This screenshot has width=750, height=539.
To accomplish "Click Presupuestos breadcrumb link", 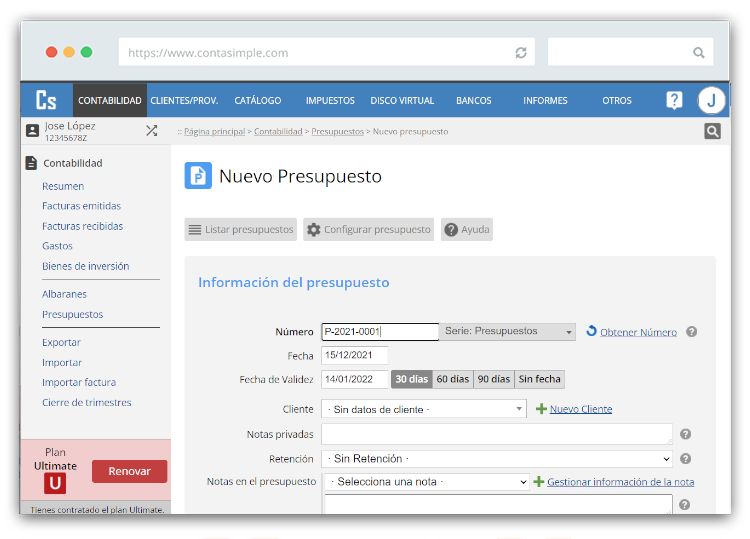I will (337, 132).
